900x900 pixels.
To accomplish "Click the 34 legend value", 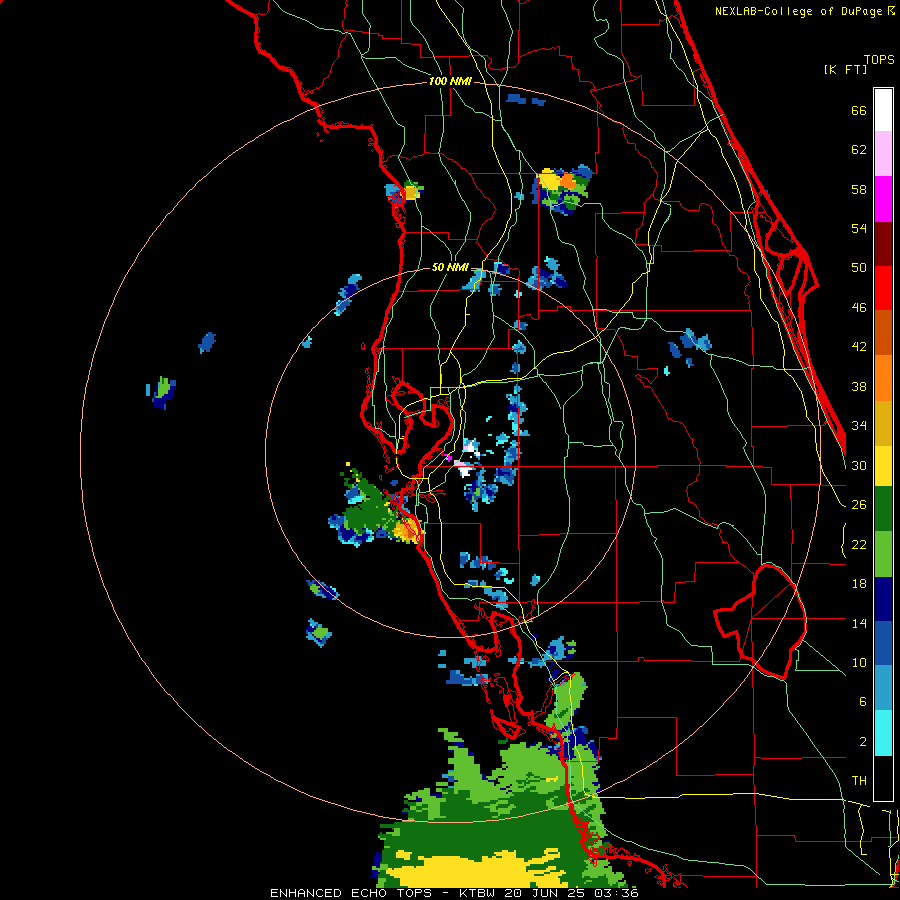I will 859,426.
